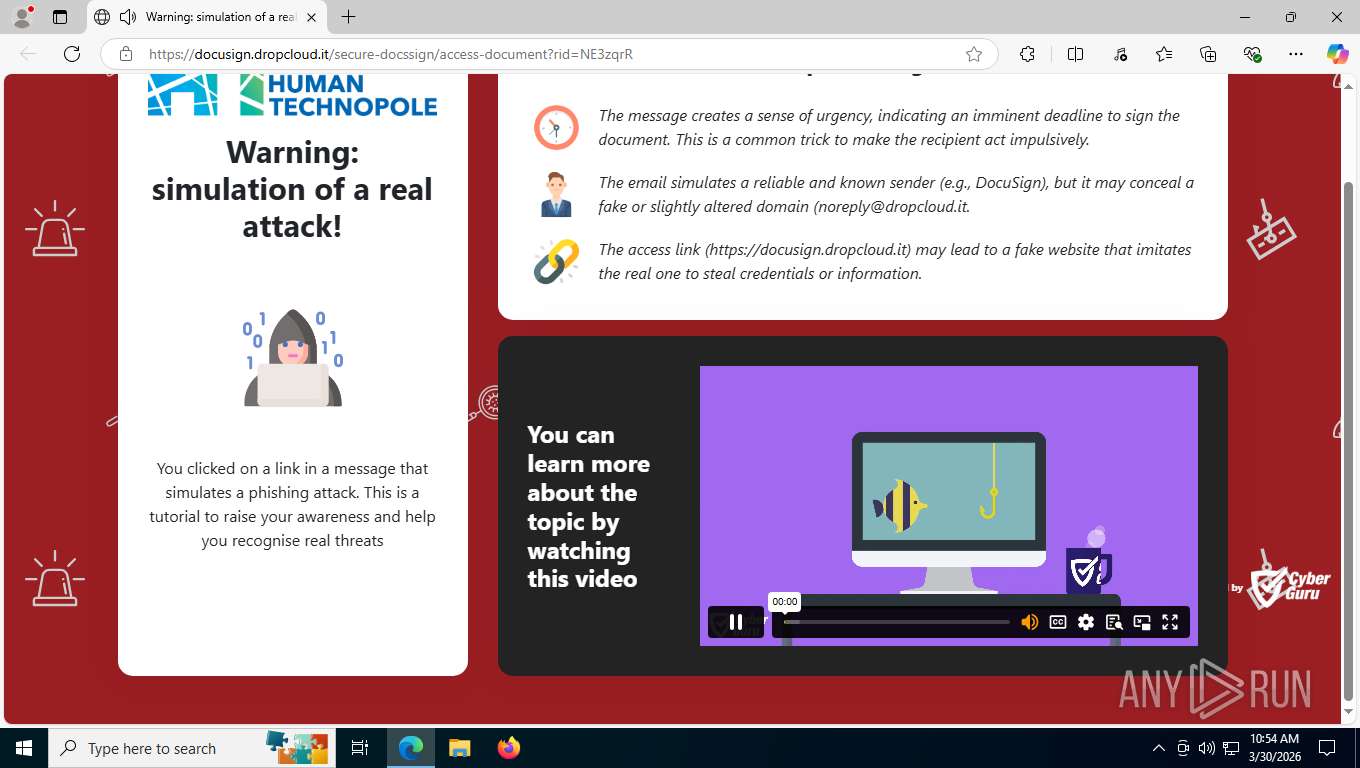
Task: Open video transcript search icon
Action: pos(1114,622)
